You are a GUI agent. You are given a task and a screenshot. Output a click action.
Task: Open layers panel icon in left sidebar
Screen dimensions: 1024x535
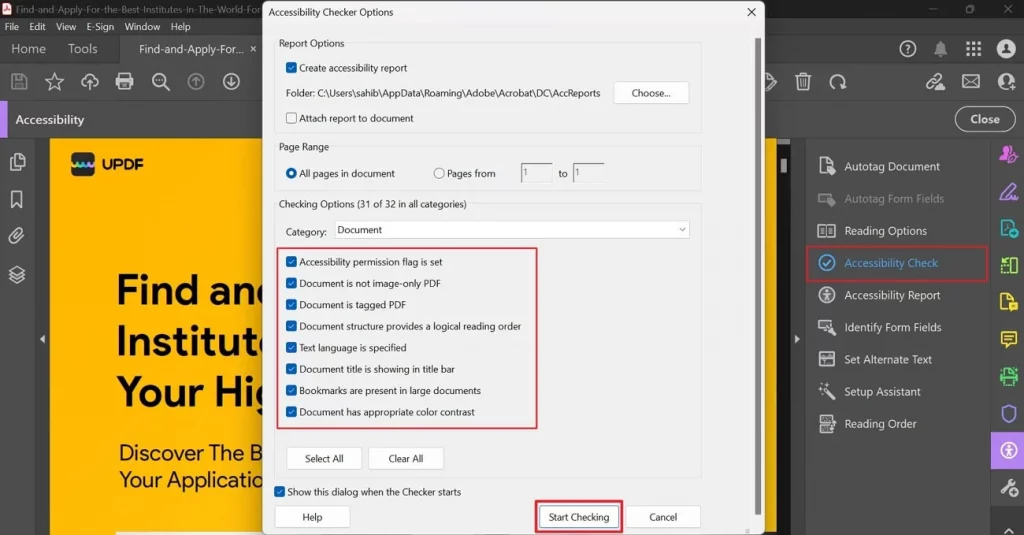point(17,274)
